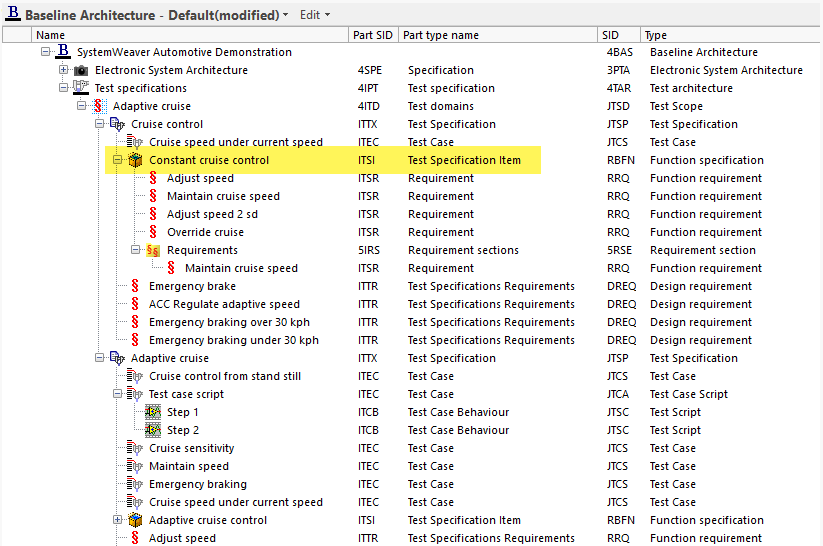
Task: Click the Test domains part type cell
Action: (x=440, y=106)
